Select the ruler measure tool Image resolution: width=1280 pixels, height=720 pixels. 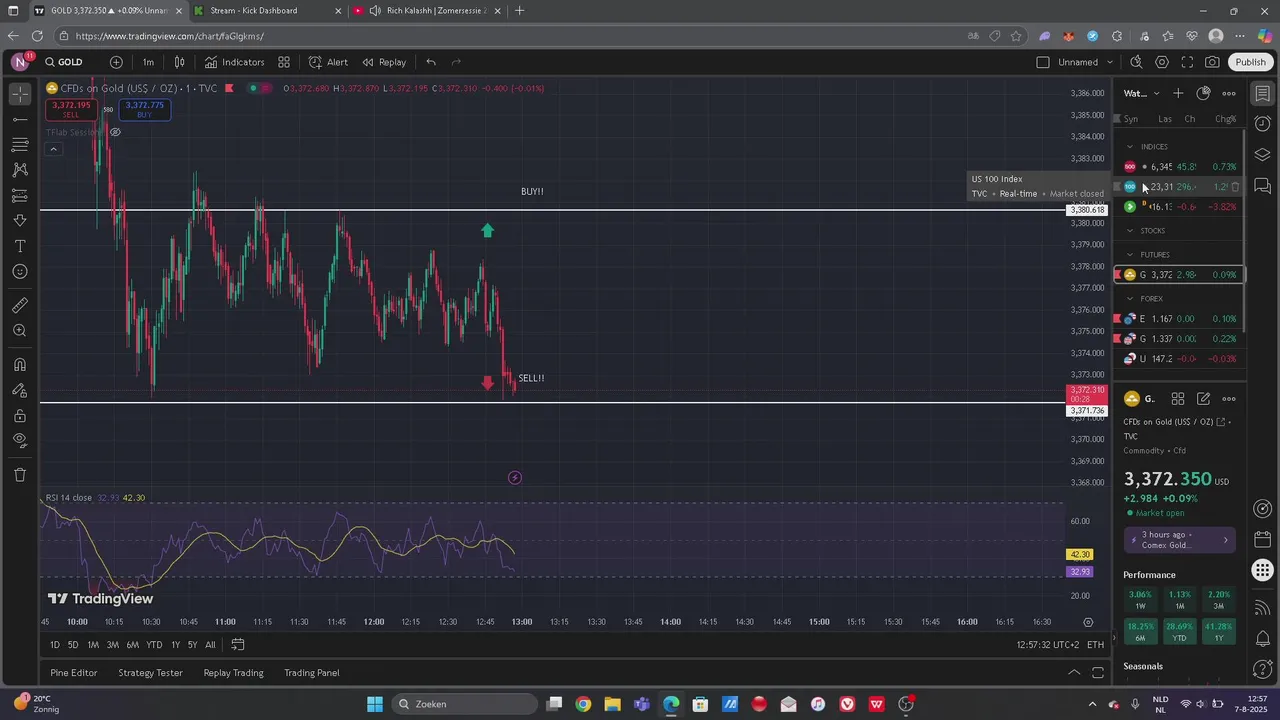pos(20,305)
